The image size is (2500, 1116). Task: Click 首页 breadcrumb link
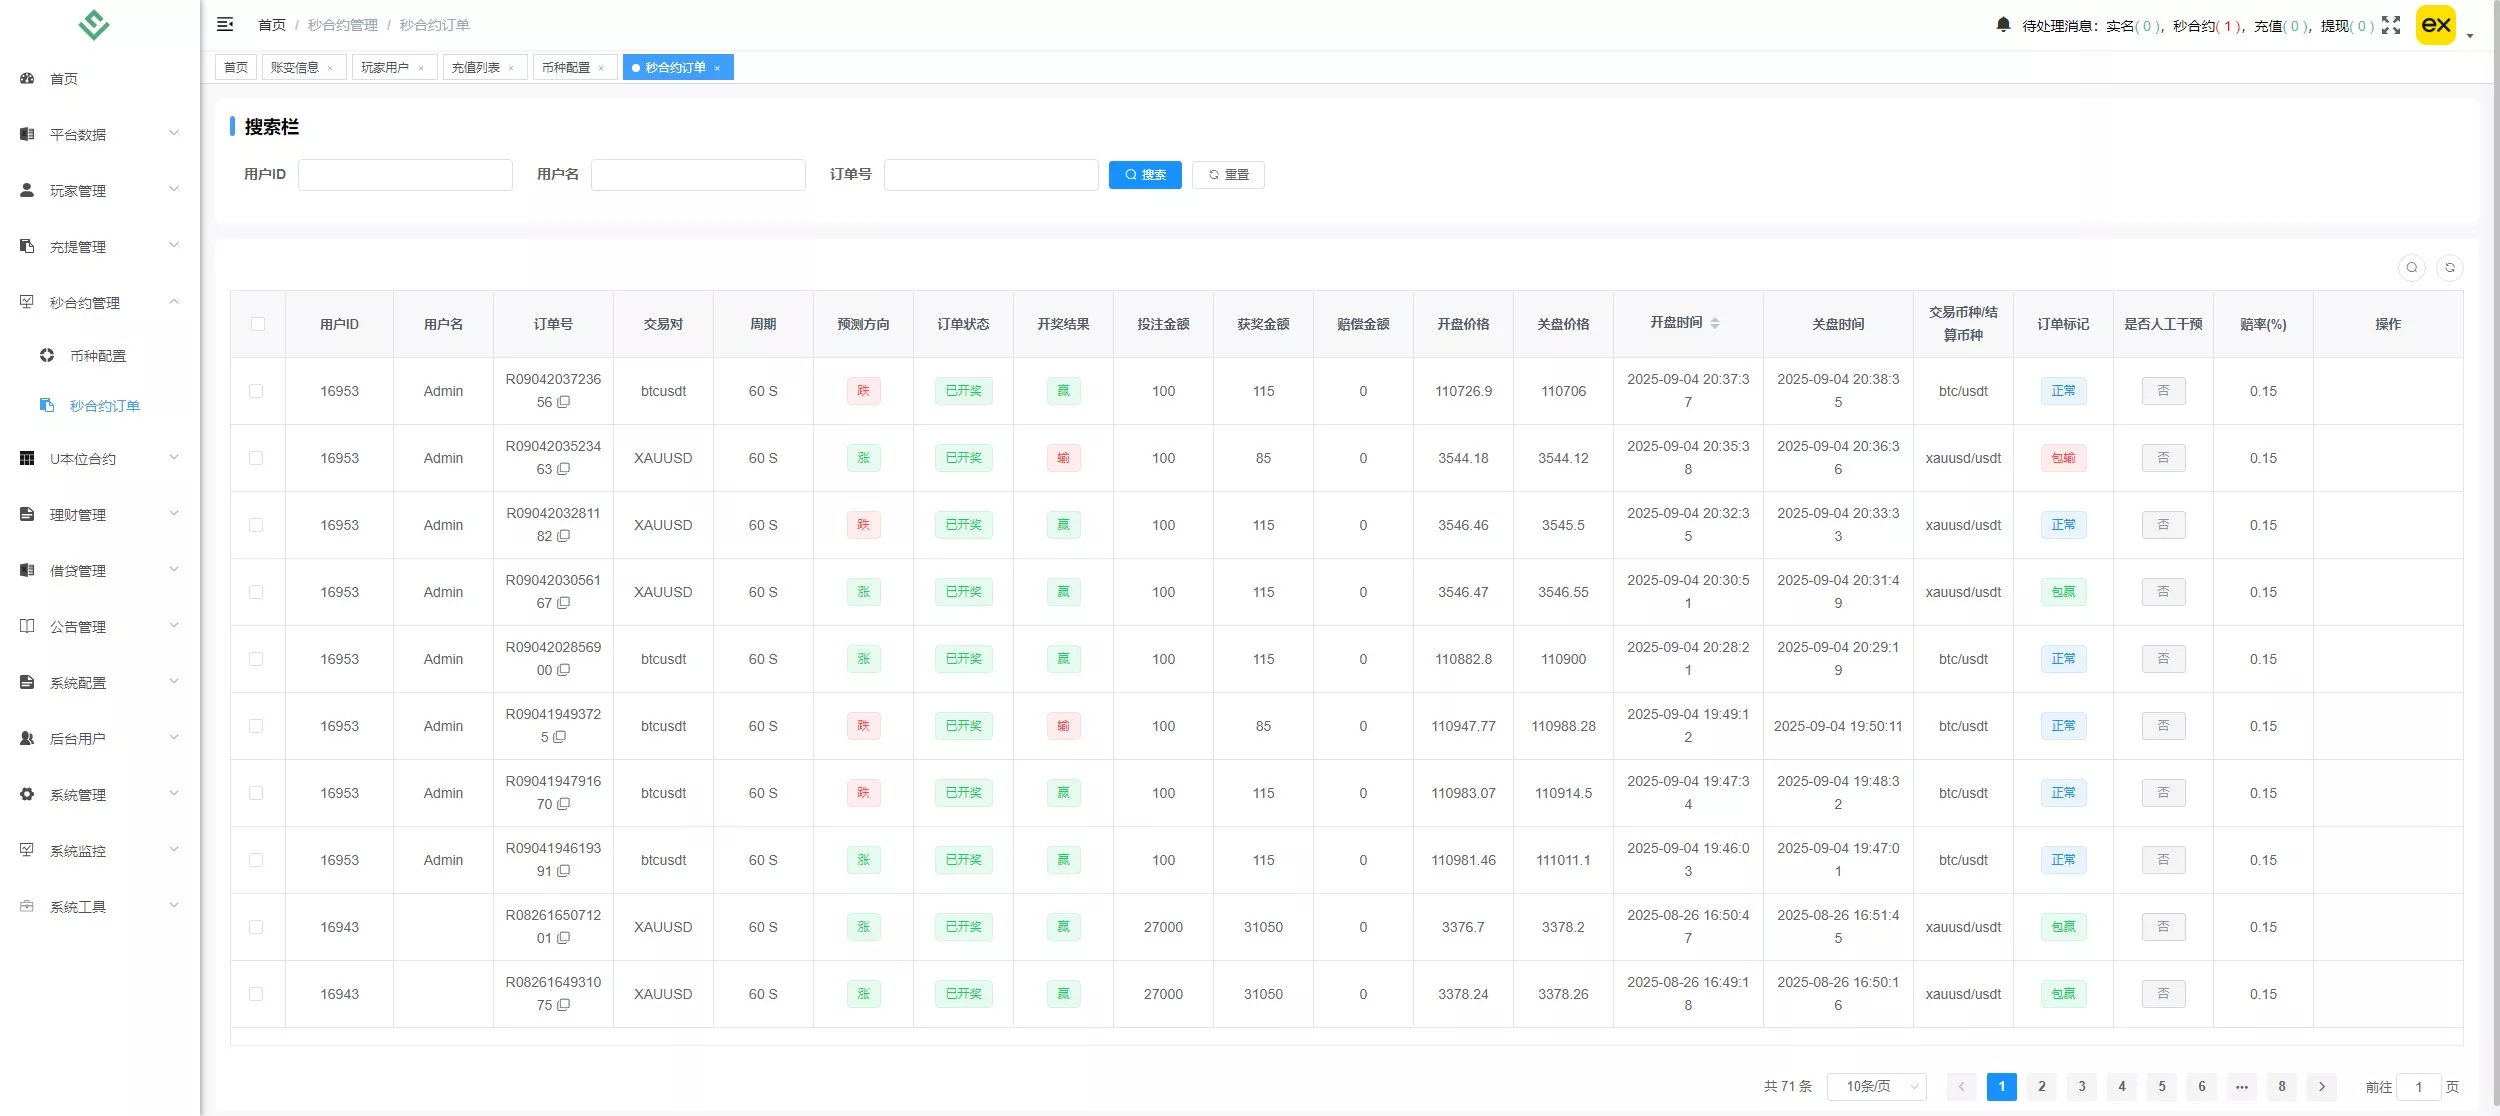(x=272, y=25)
